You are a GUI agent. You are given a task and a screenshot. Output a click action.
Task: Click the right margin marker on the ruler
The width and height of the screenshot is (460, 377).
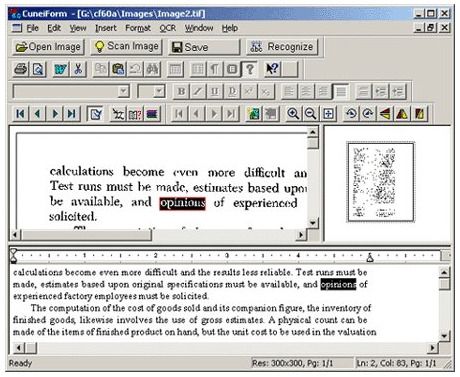pos(370,257)
